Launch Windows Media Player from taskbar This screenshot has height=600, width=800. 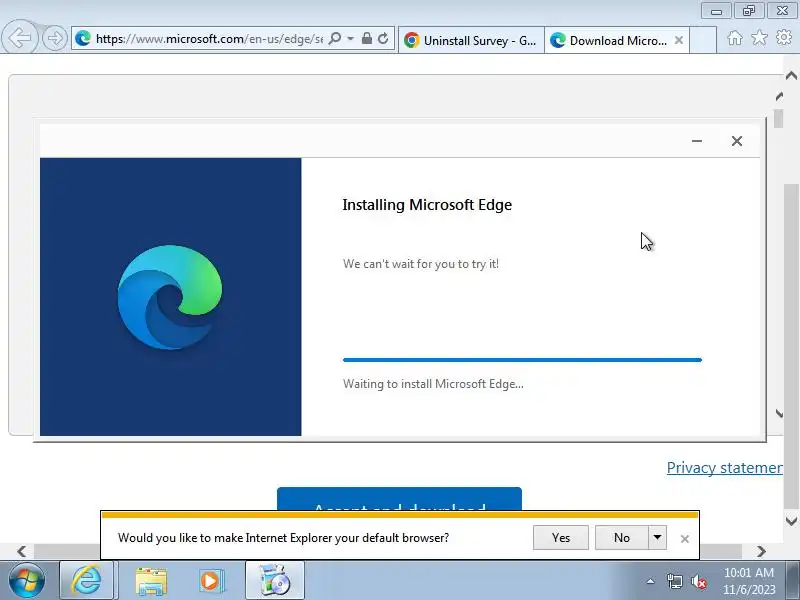click(x=211, y=581)
